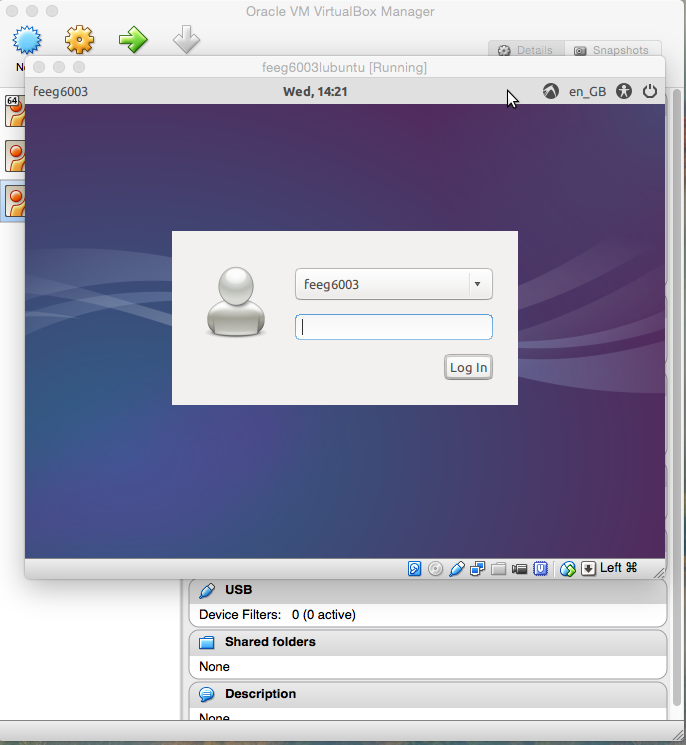Click the Description section header
The width and height of the screenshot is (686, 745).
[x=428, y=695]
